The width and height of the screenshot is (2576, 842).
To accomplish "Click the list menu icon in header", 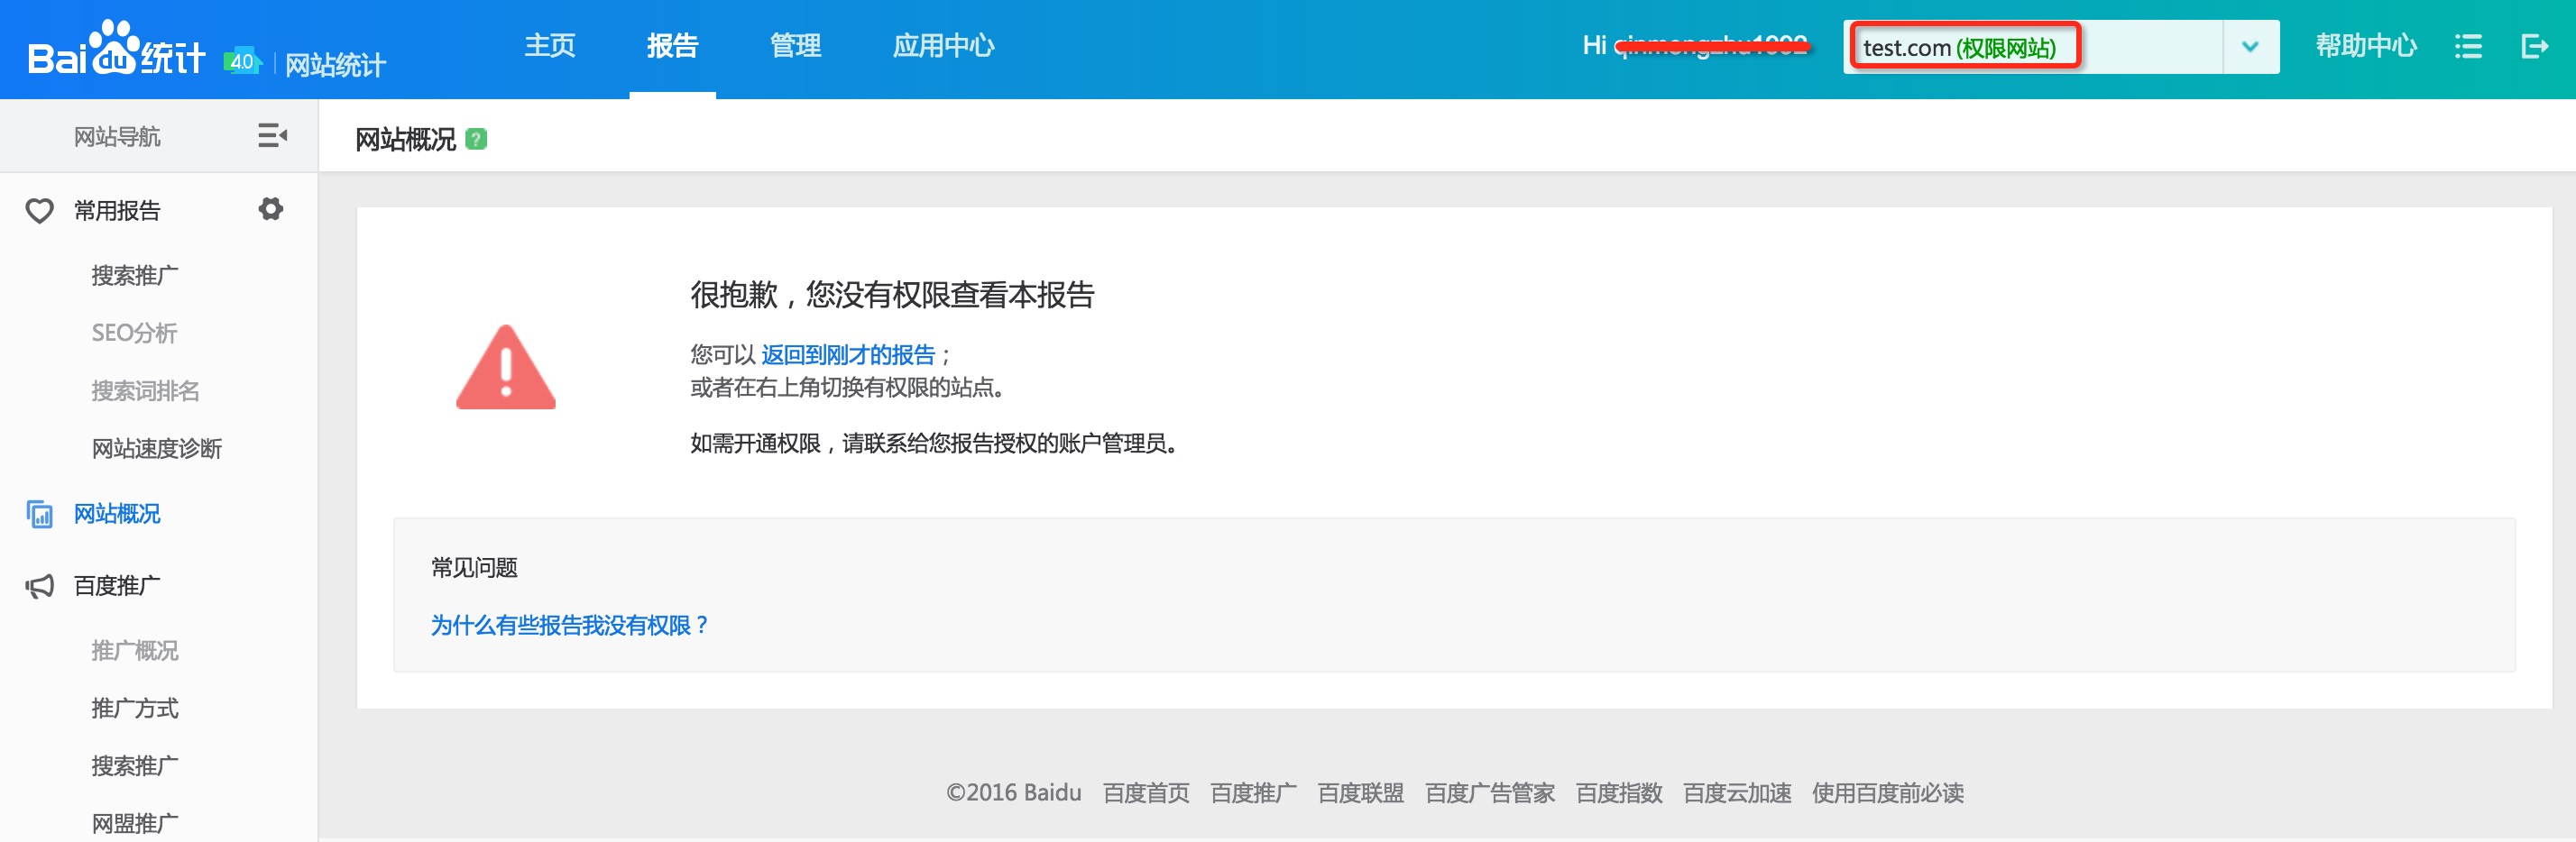I will (x=2467, y=46).
